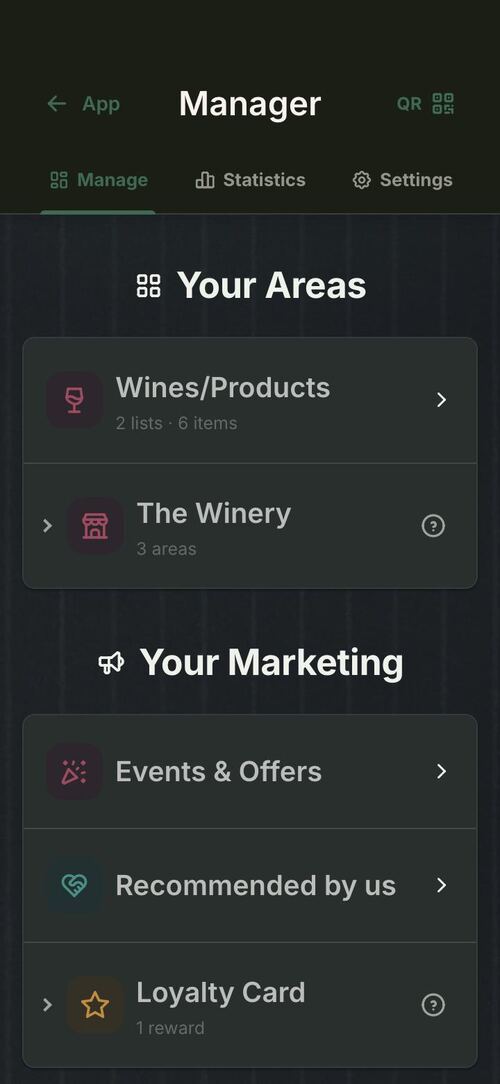Expand the Loyalty Card chevron
The height and width of the screenshot is (1084, 500).
(47, 1005)
